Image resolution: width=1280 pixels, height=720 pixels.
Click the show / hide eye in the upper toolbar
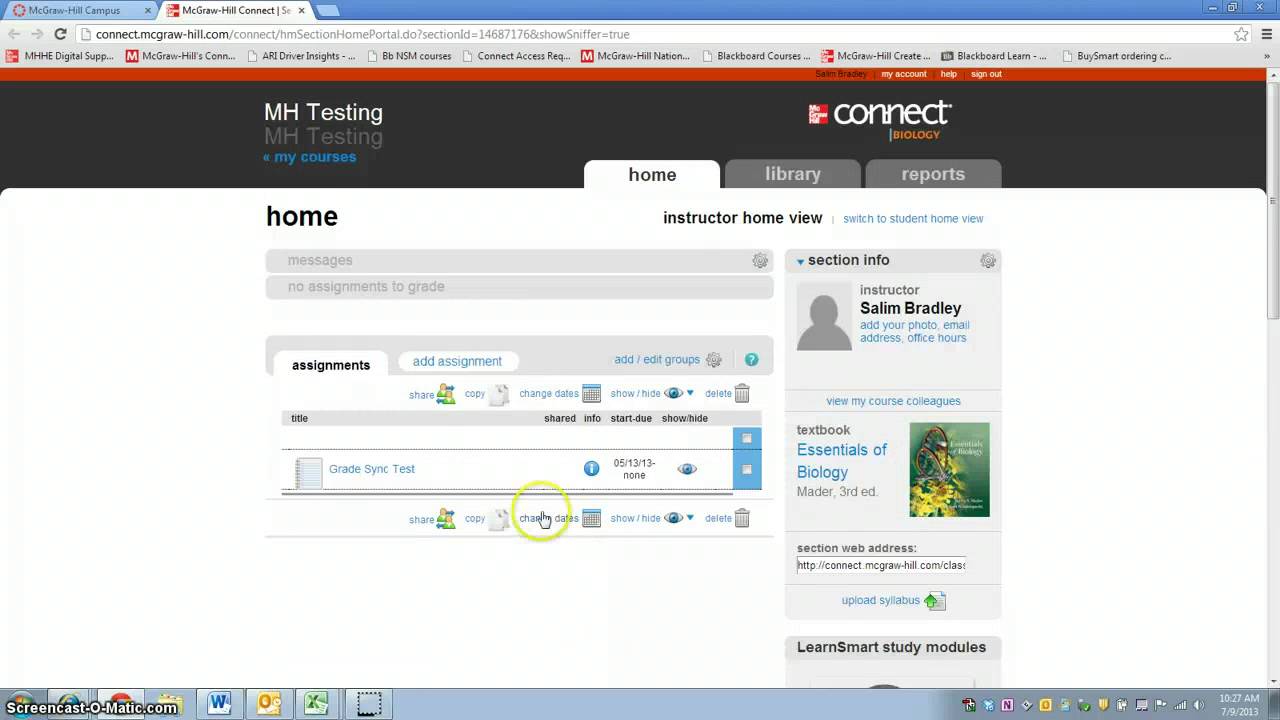673,393
